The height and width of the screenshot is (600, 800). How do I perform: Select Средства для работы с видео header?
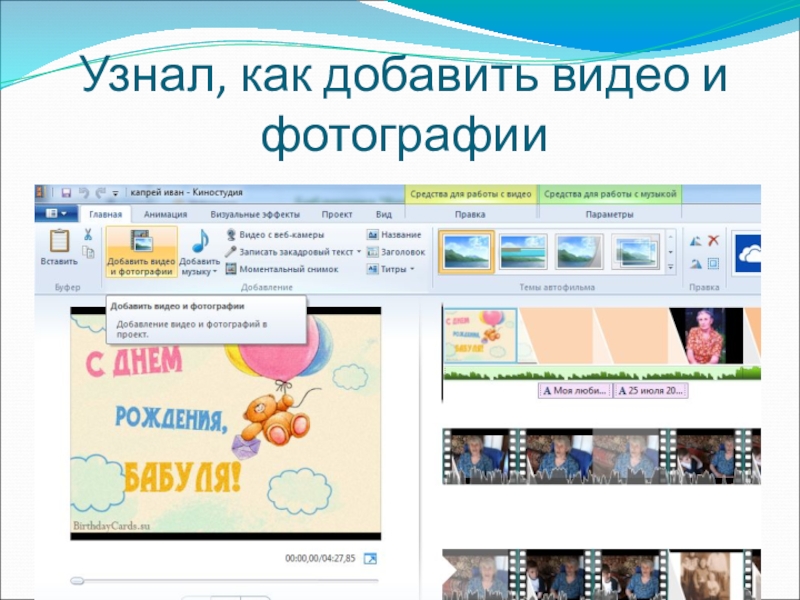point(470,194)
